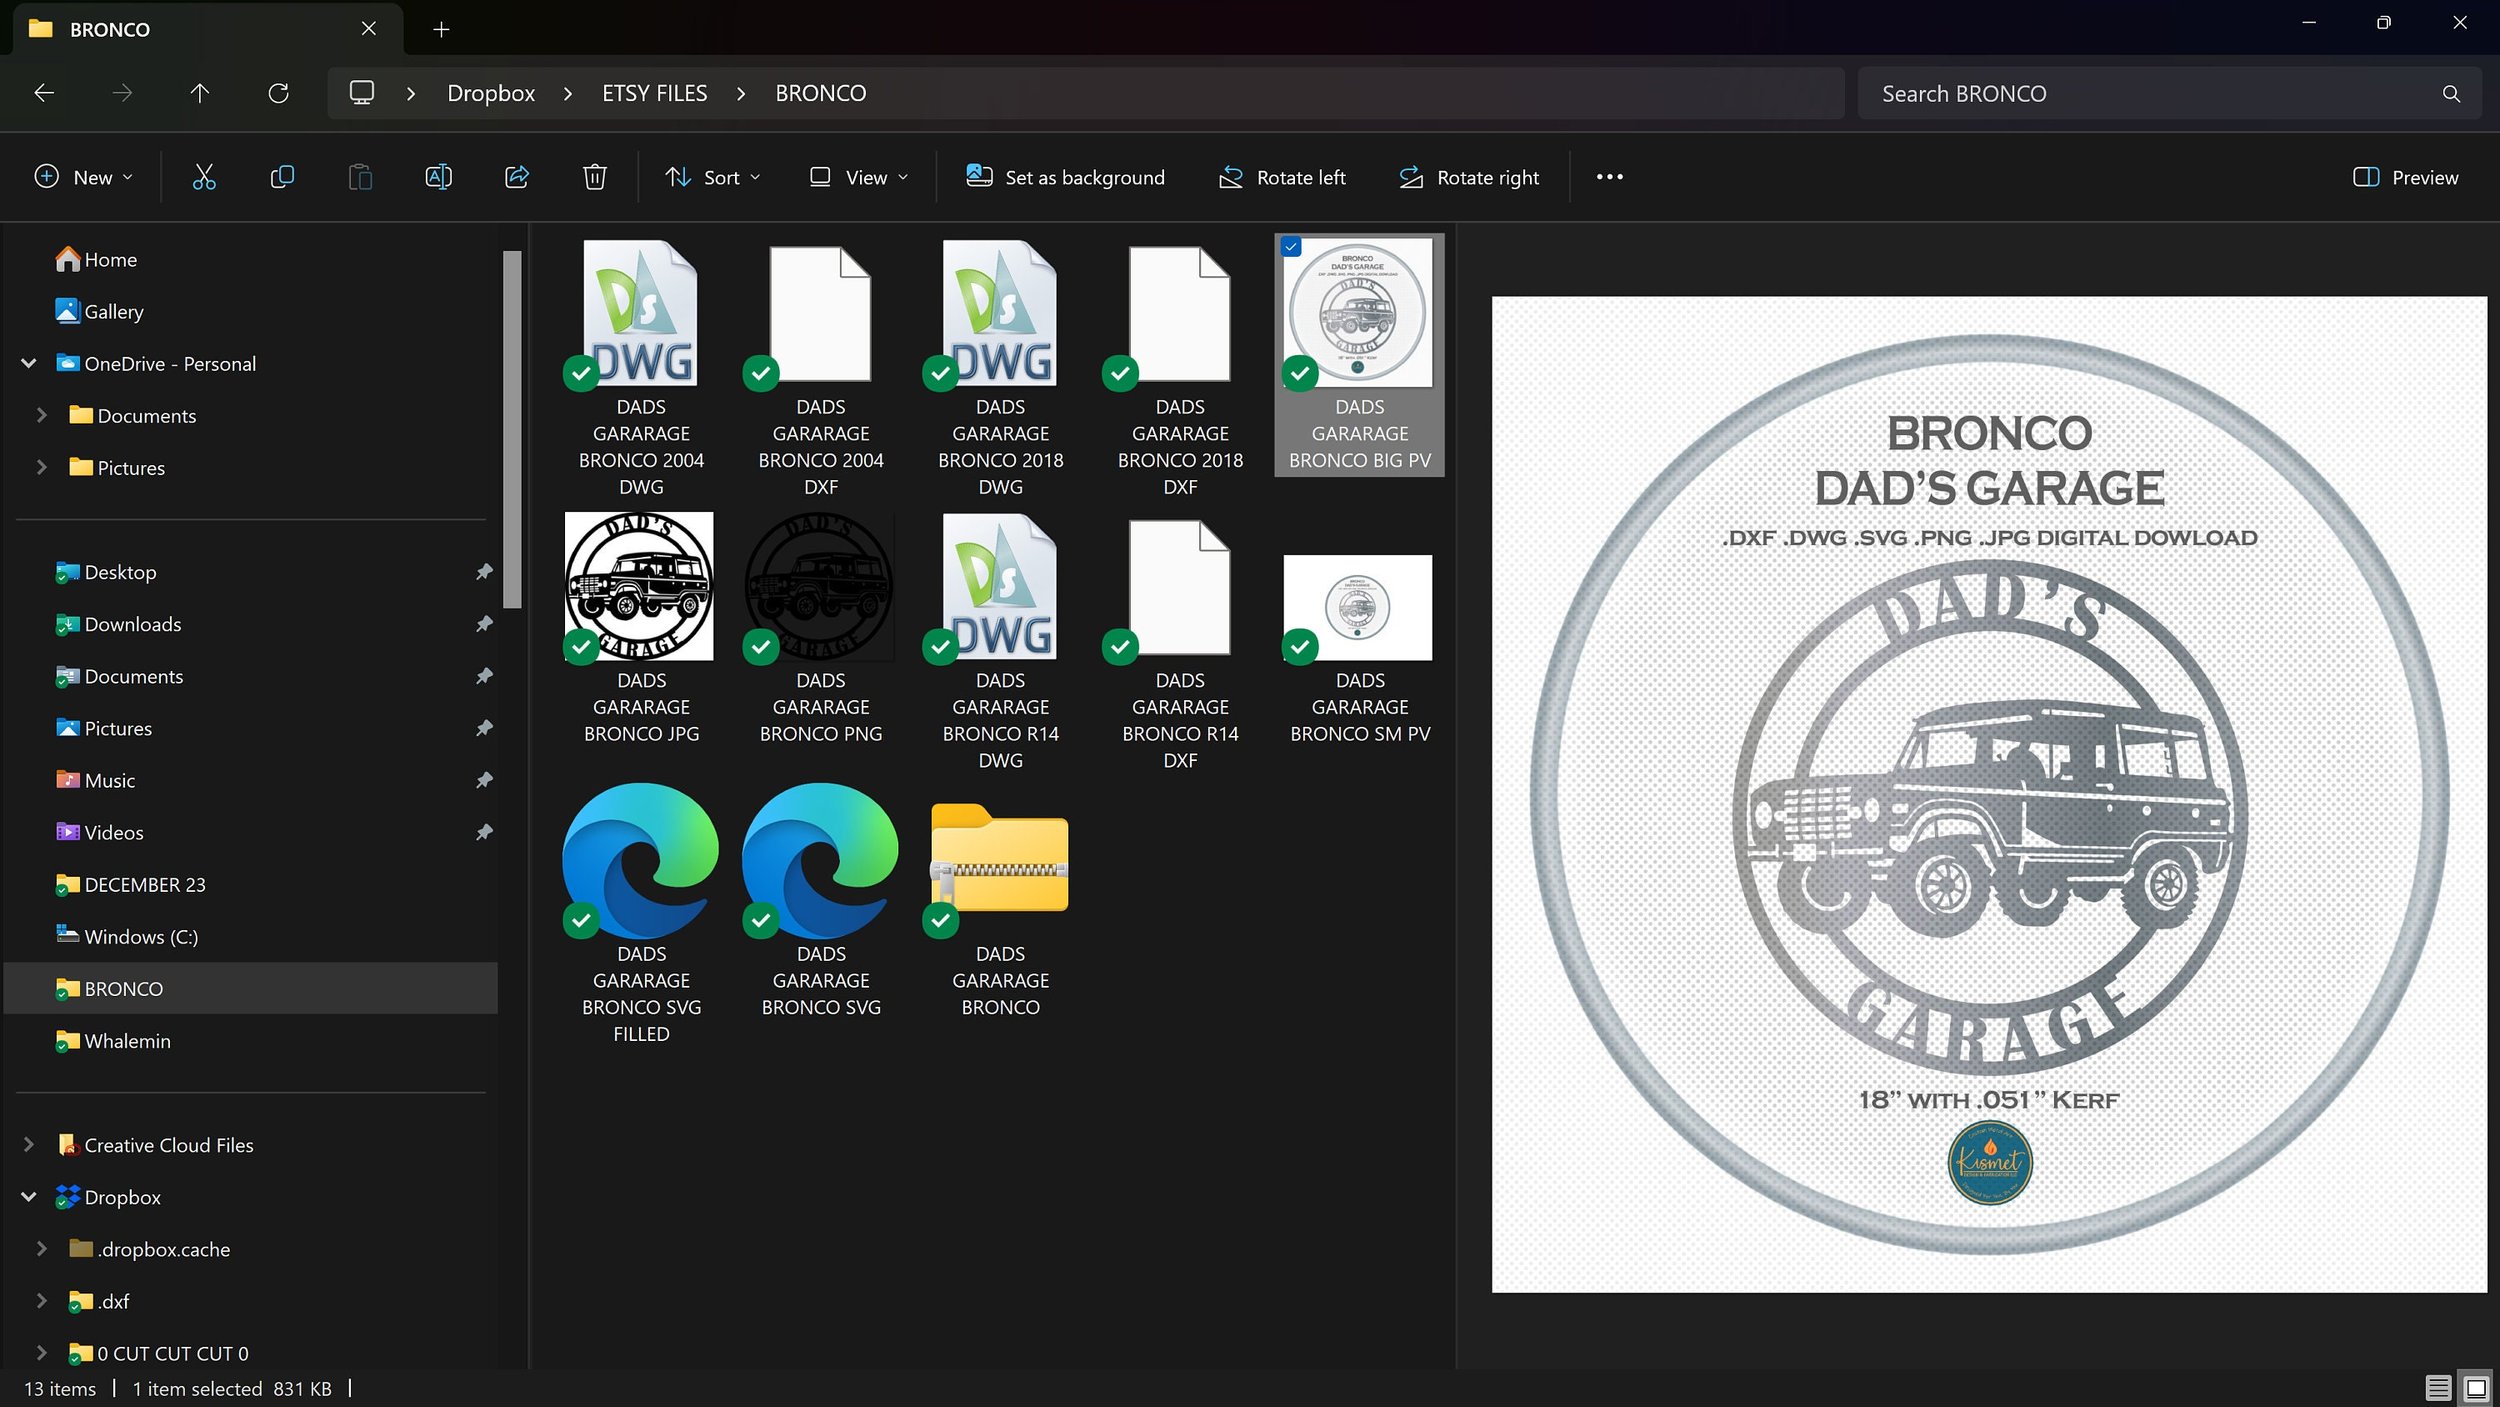Click the forward navigation arrow
Viewport: 2500px width, 1407px height.
[122, 93]
